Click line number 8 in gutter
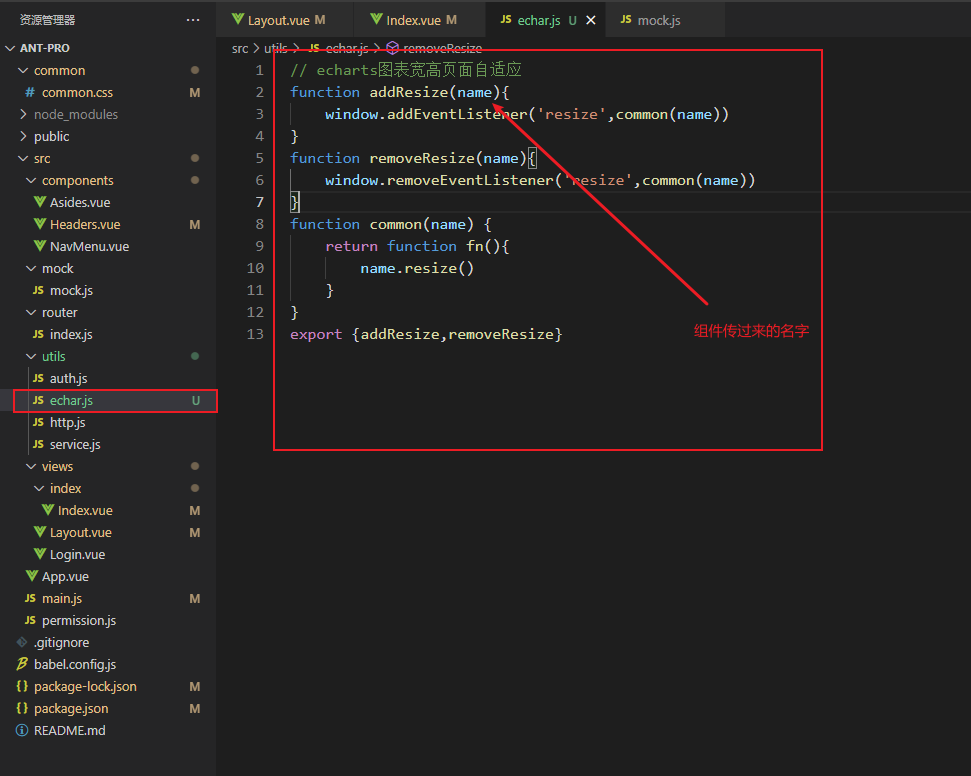 pyautogui.click(x=259, y=224)
